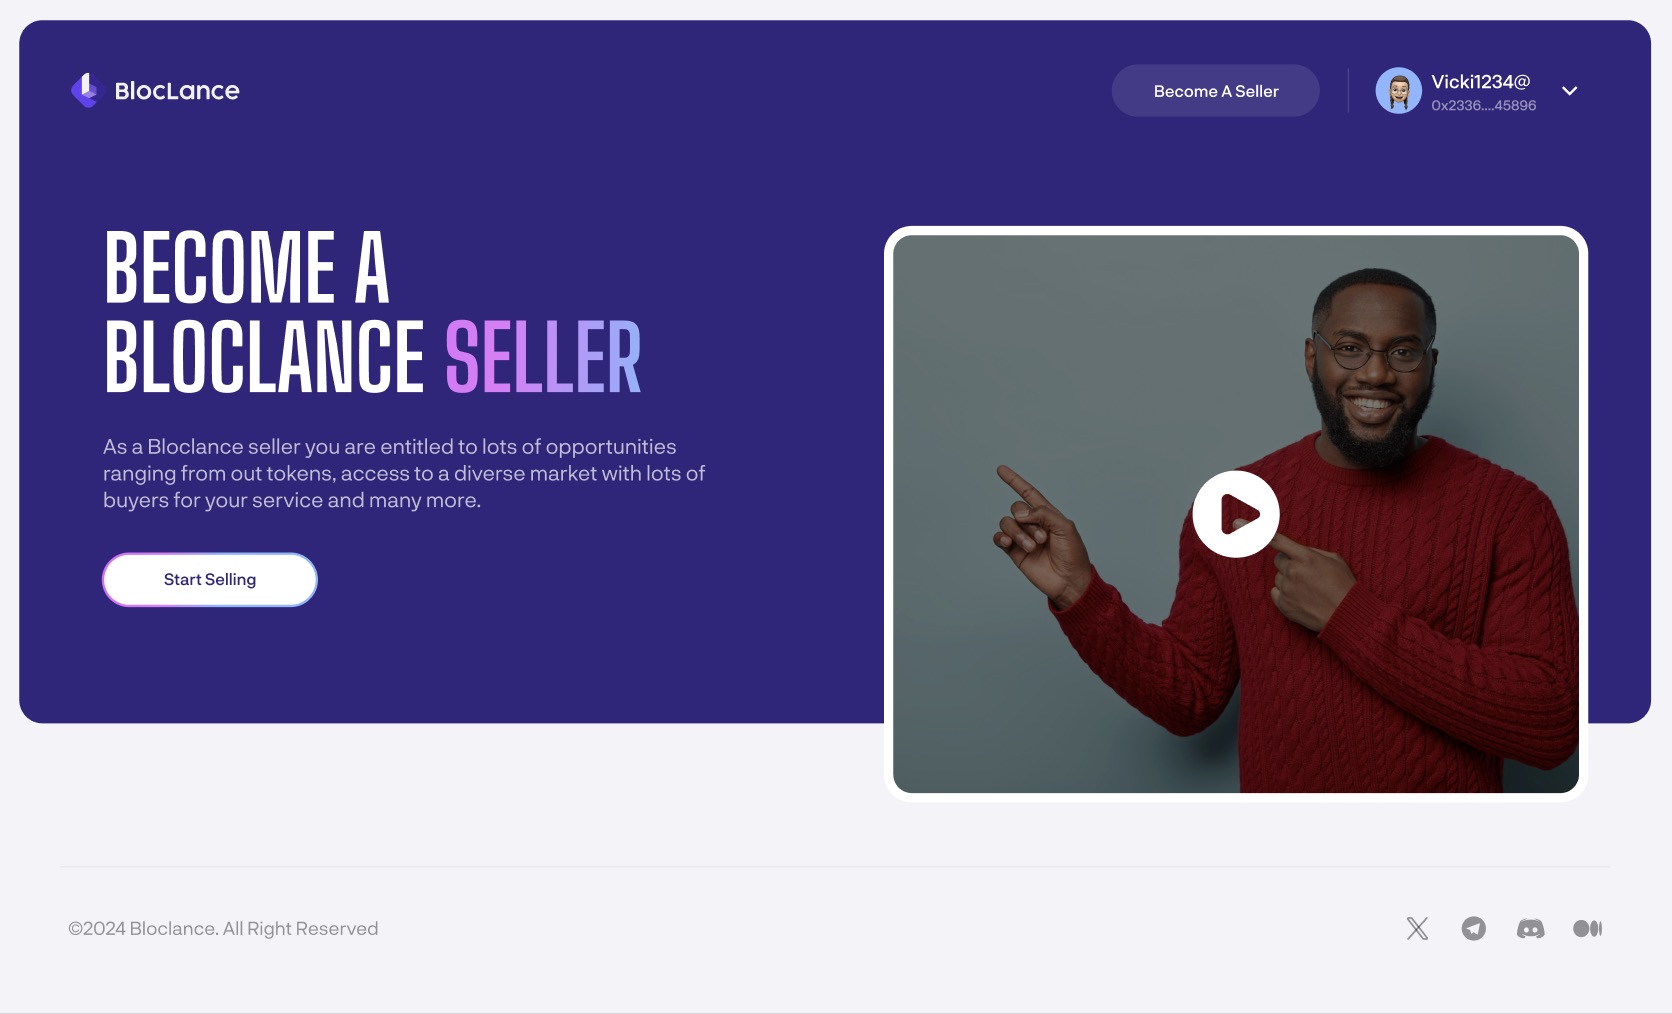Expand the account dropdown chevron
Image resolution: width=1672 pixels, height=1014 pixels.
tap(1570, 91)
